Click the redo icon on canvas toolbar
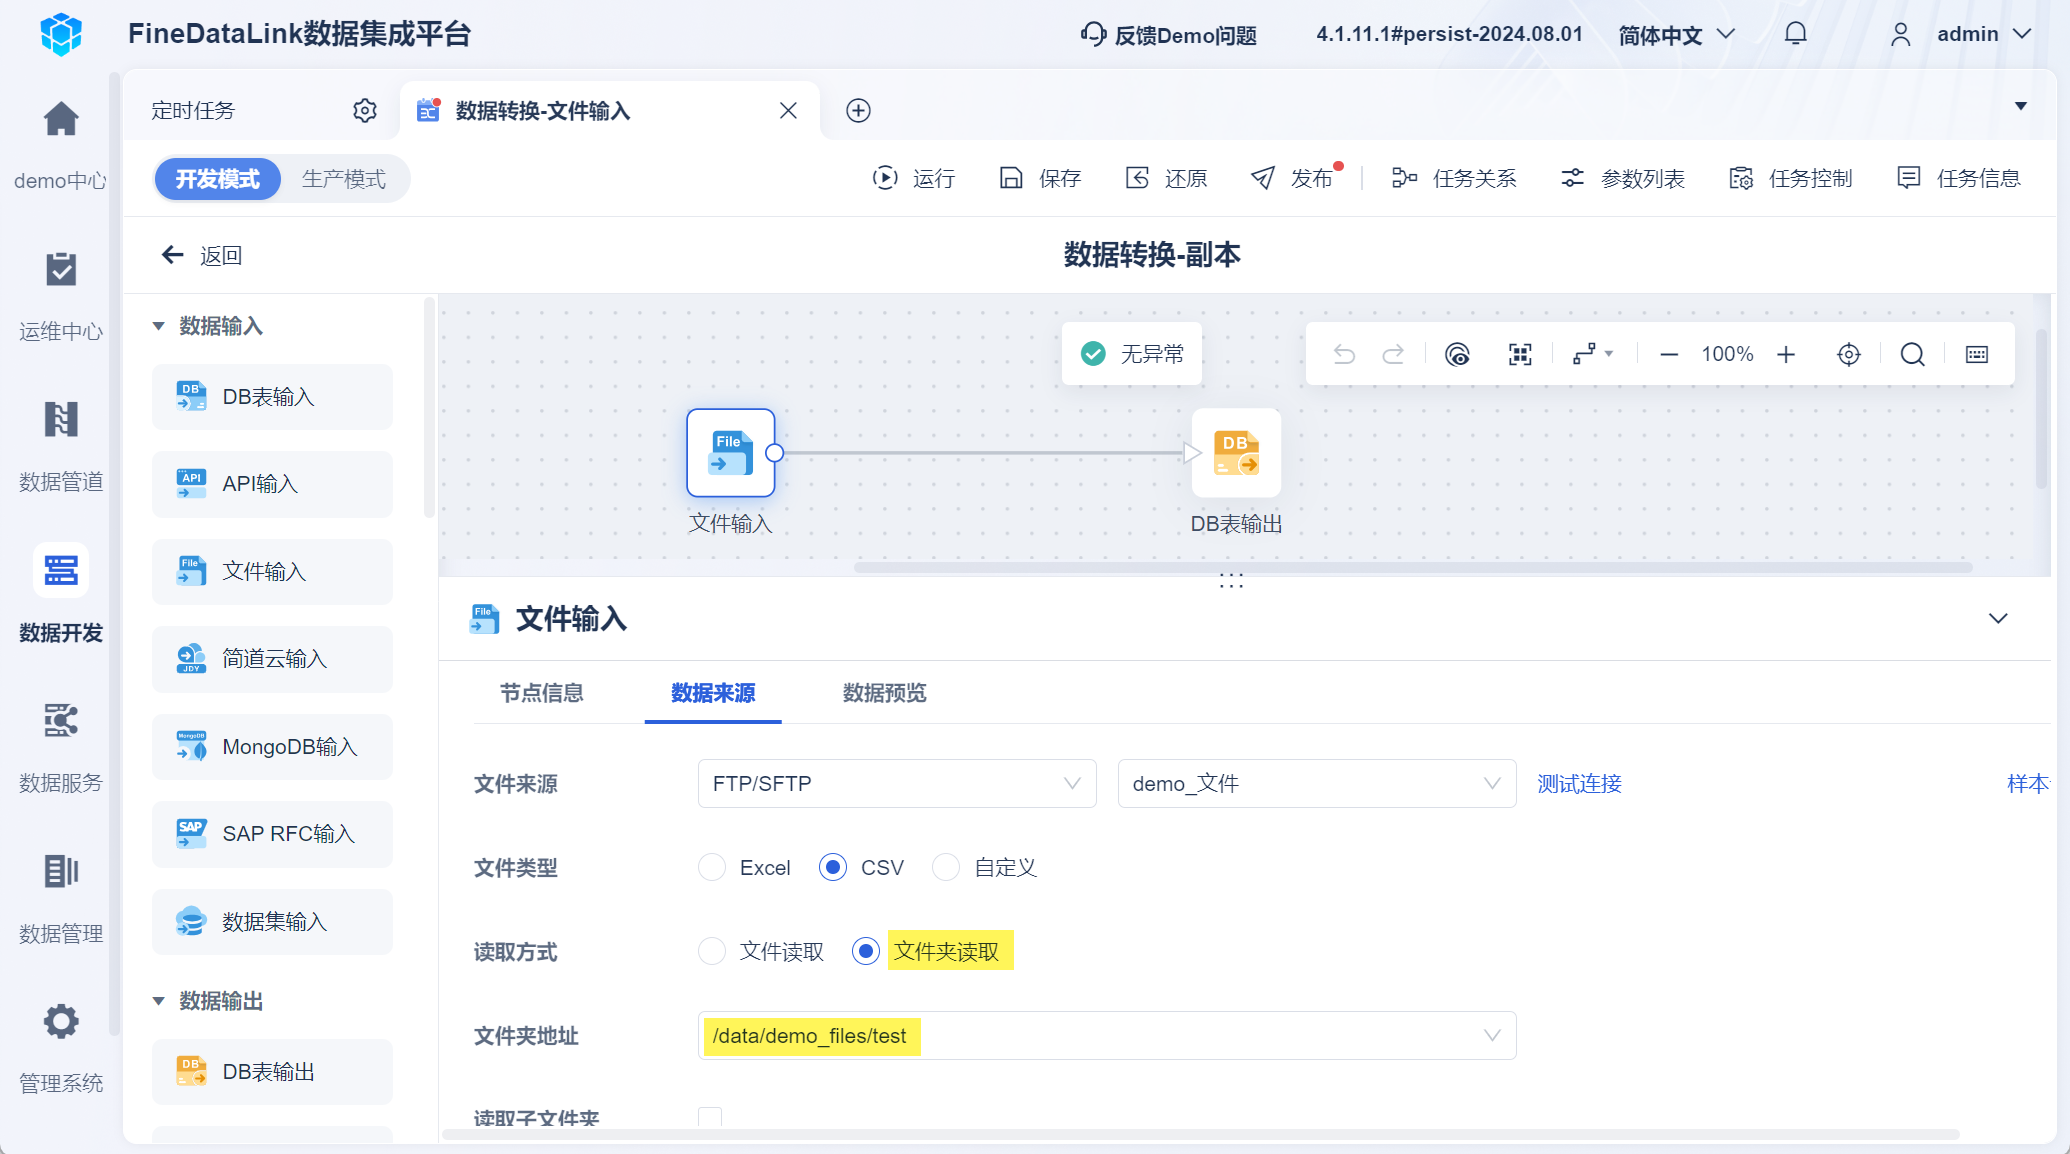This screenshot has width=2070, height=1154. pos(1393,354)
